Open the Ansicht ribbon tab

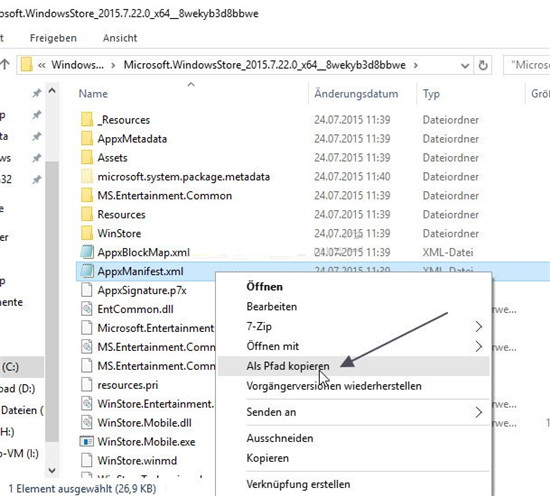[x=120, y=38]
